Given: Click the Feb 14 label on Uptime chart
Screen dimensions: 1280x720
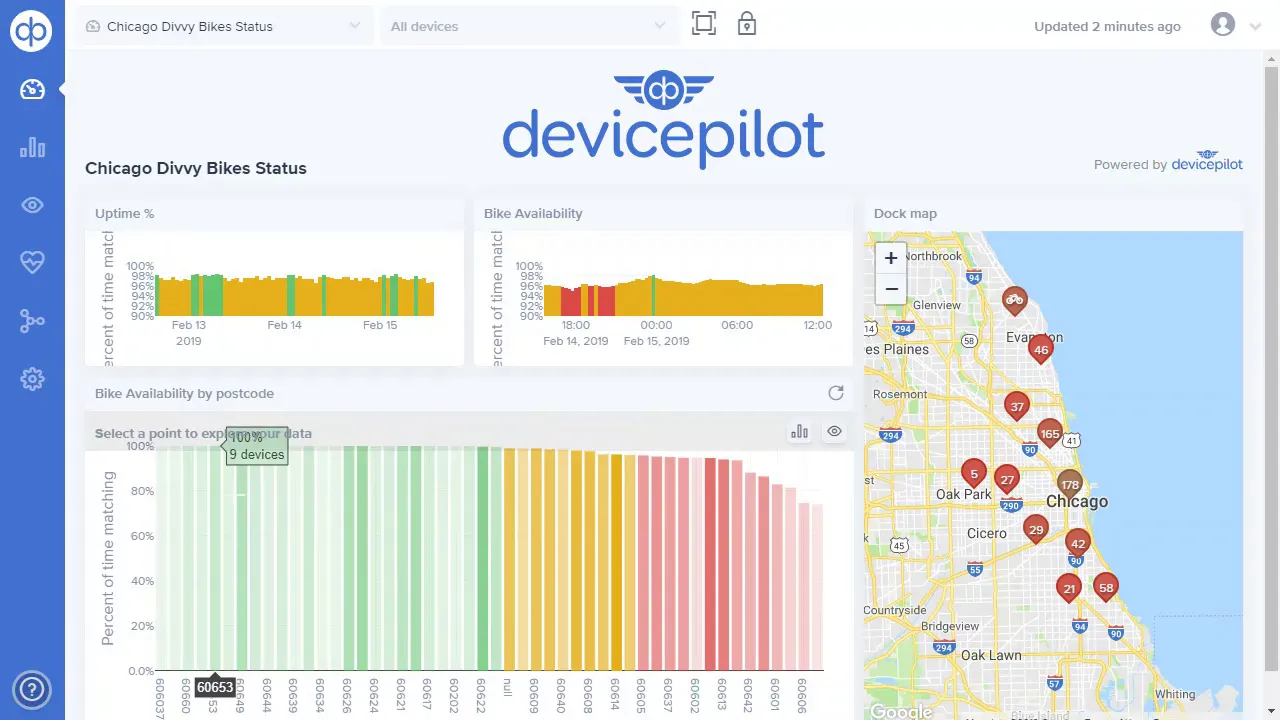Looking at the screenshot, I should tap(284, 325).
